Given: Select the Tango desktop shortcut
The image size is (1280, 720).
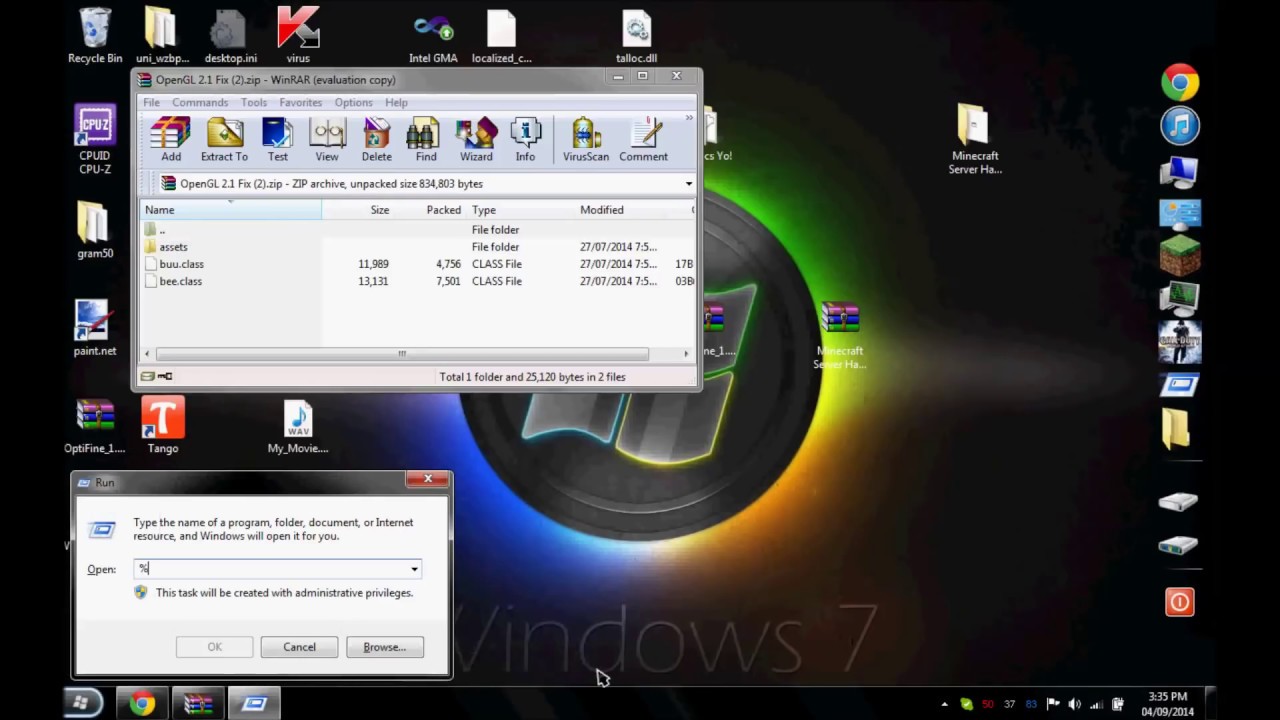Looking at the screenshot, I should pos(163,425).
